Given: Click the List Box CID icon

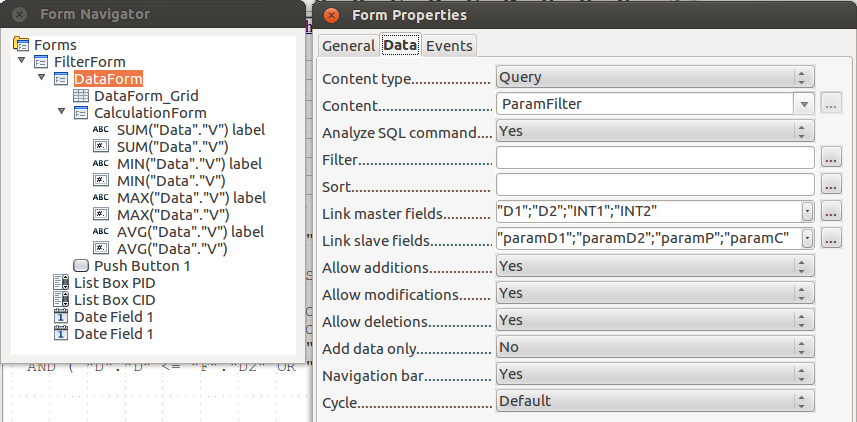Looking at the screenshot, I should tap(61, 300).
